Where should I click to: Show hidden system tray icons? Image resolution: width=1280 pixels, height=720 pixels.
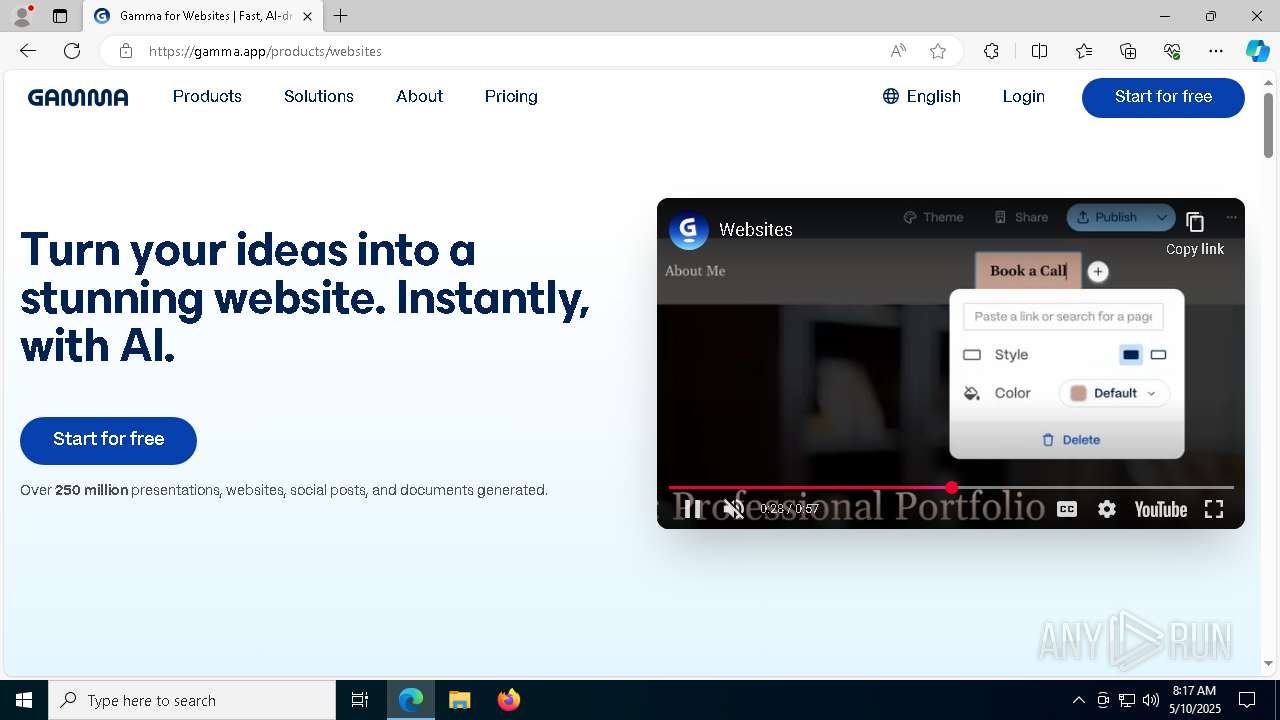pyautogui.click(x=1078, y=700)
